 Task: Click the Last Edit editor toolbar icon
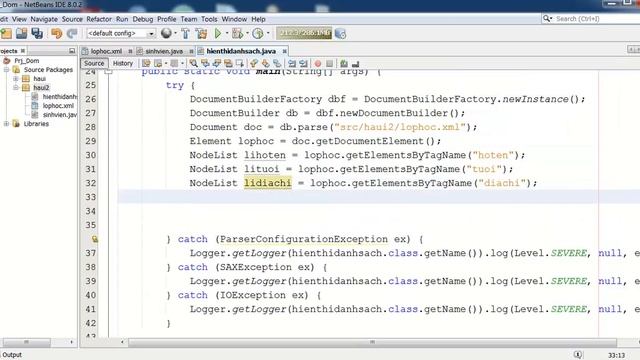point(146,63)
